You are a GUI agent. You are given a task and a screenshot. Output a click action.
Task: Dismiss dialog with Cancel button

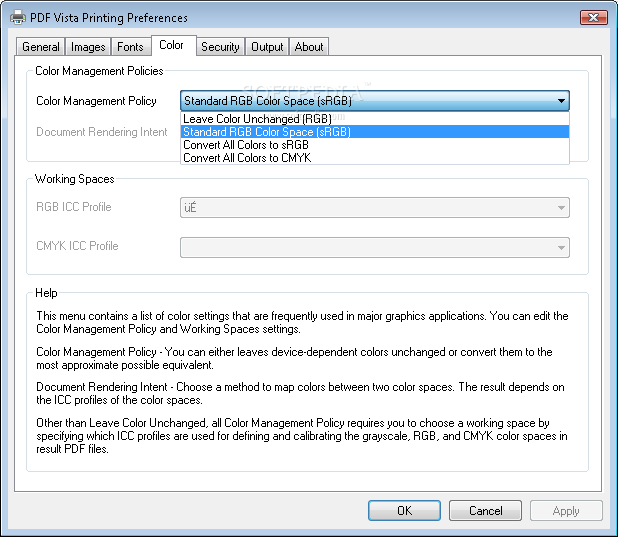click(x=485, y=511)
